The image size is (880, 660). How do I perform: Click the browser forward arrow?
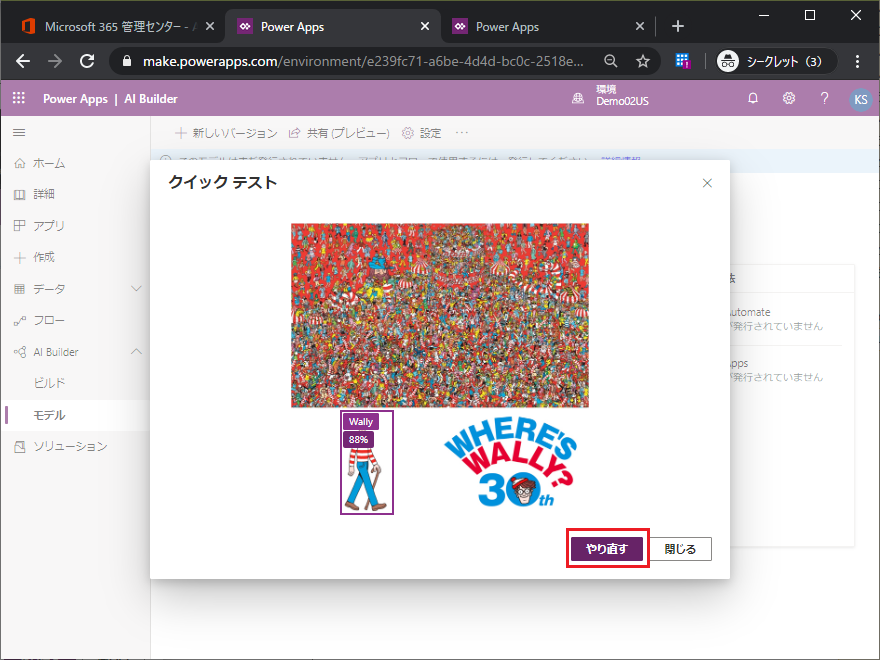point(55,61)
